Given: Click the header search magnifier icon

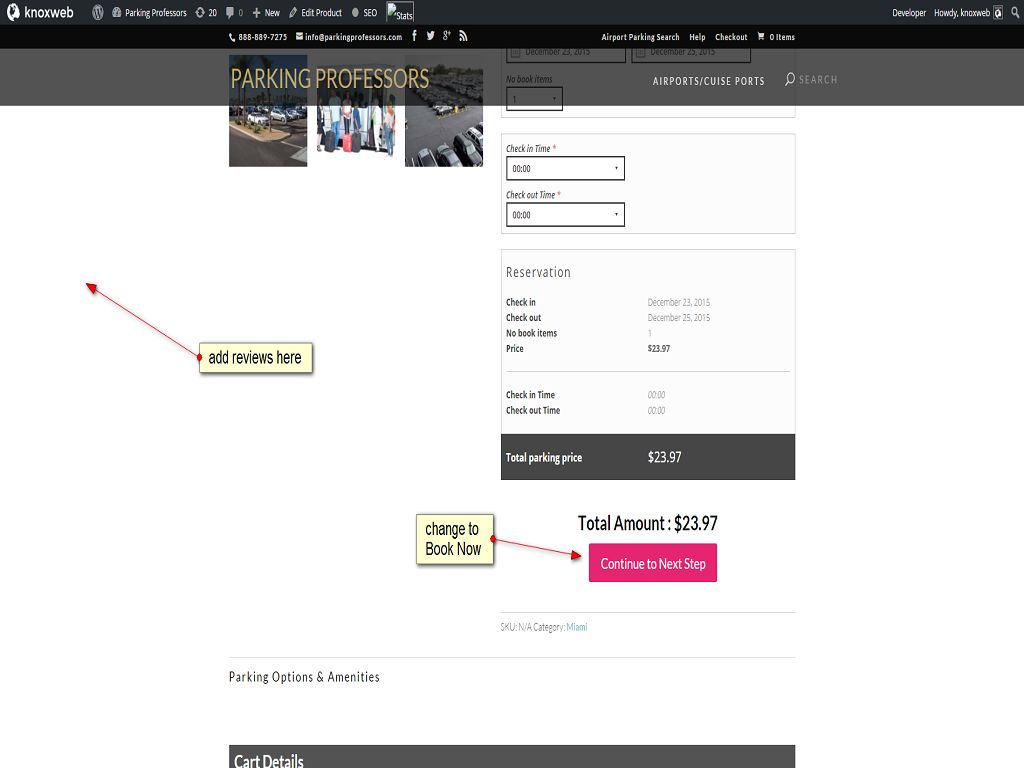Looking at the screenshot, I should tap(790, 79).
